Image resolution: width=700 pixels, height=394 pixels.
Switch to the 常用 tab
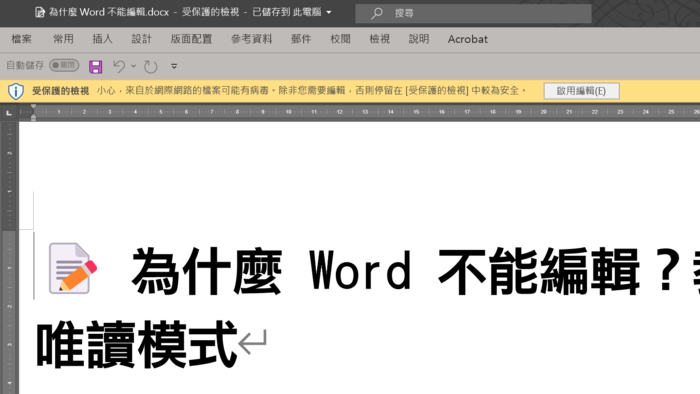63,39
